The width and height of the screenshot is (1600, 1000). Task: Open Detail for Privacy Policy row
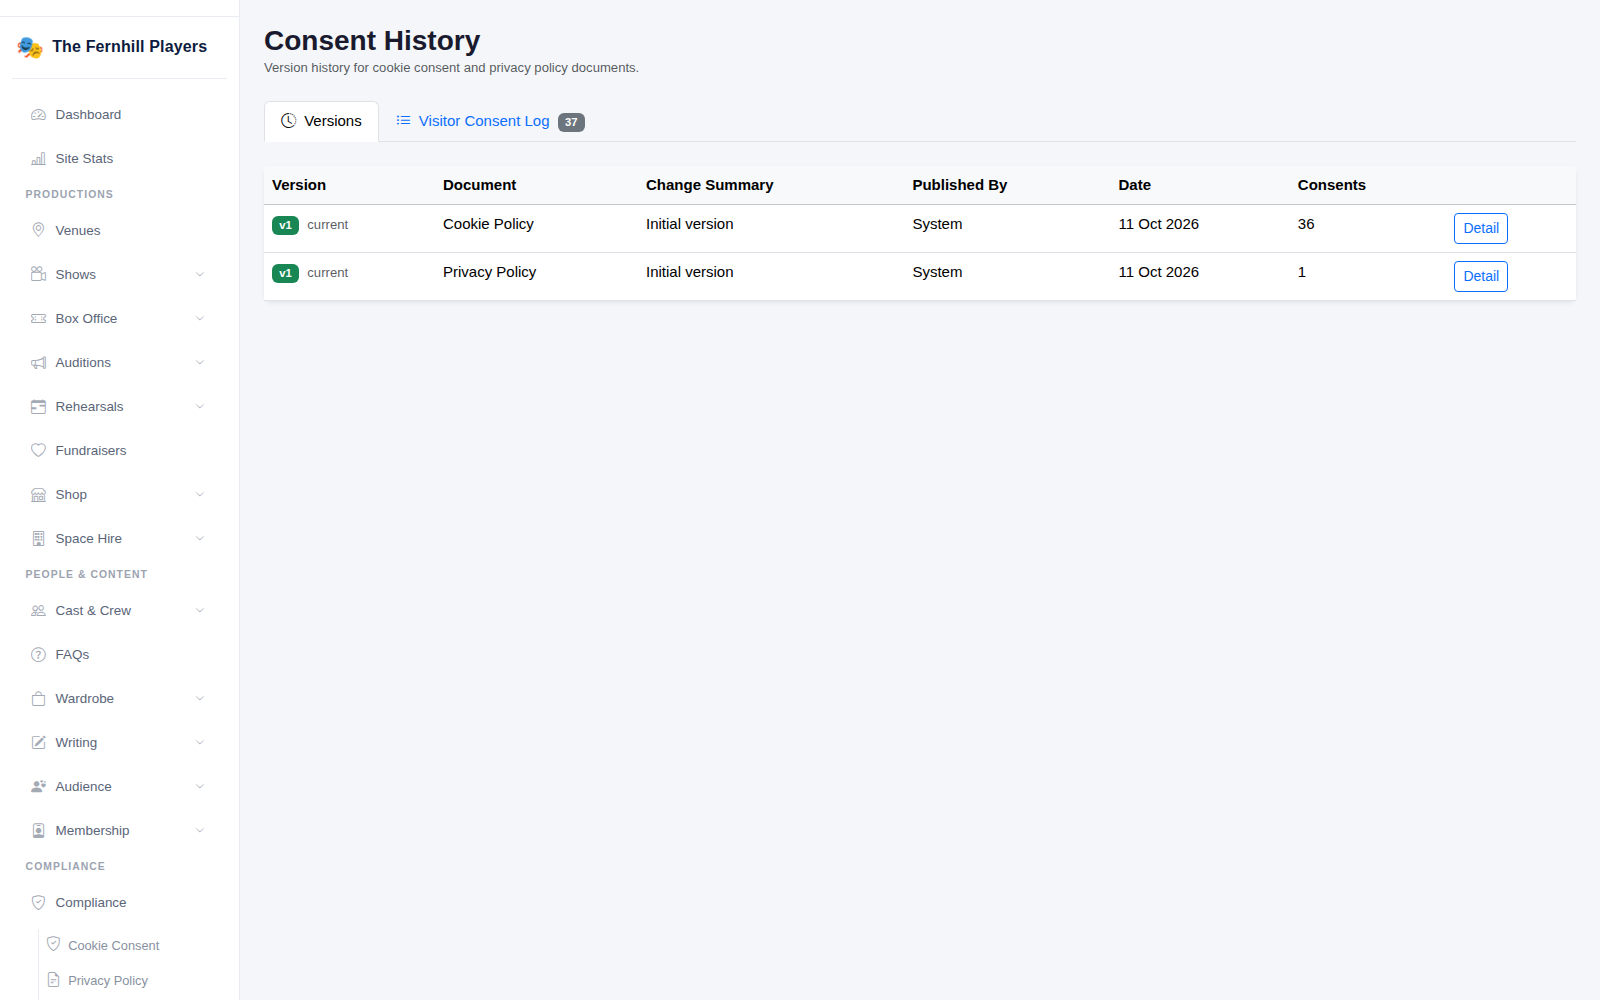[1480, 276]
